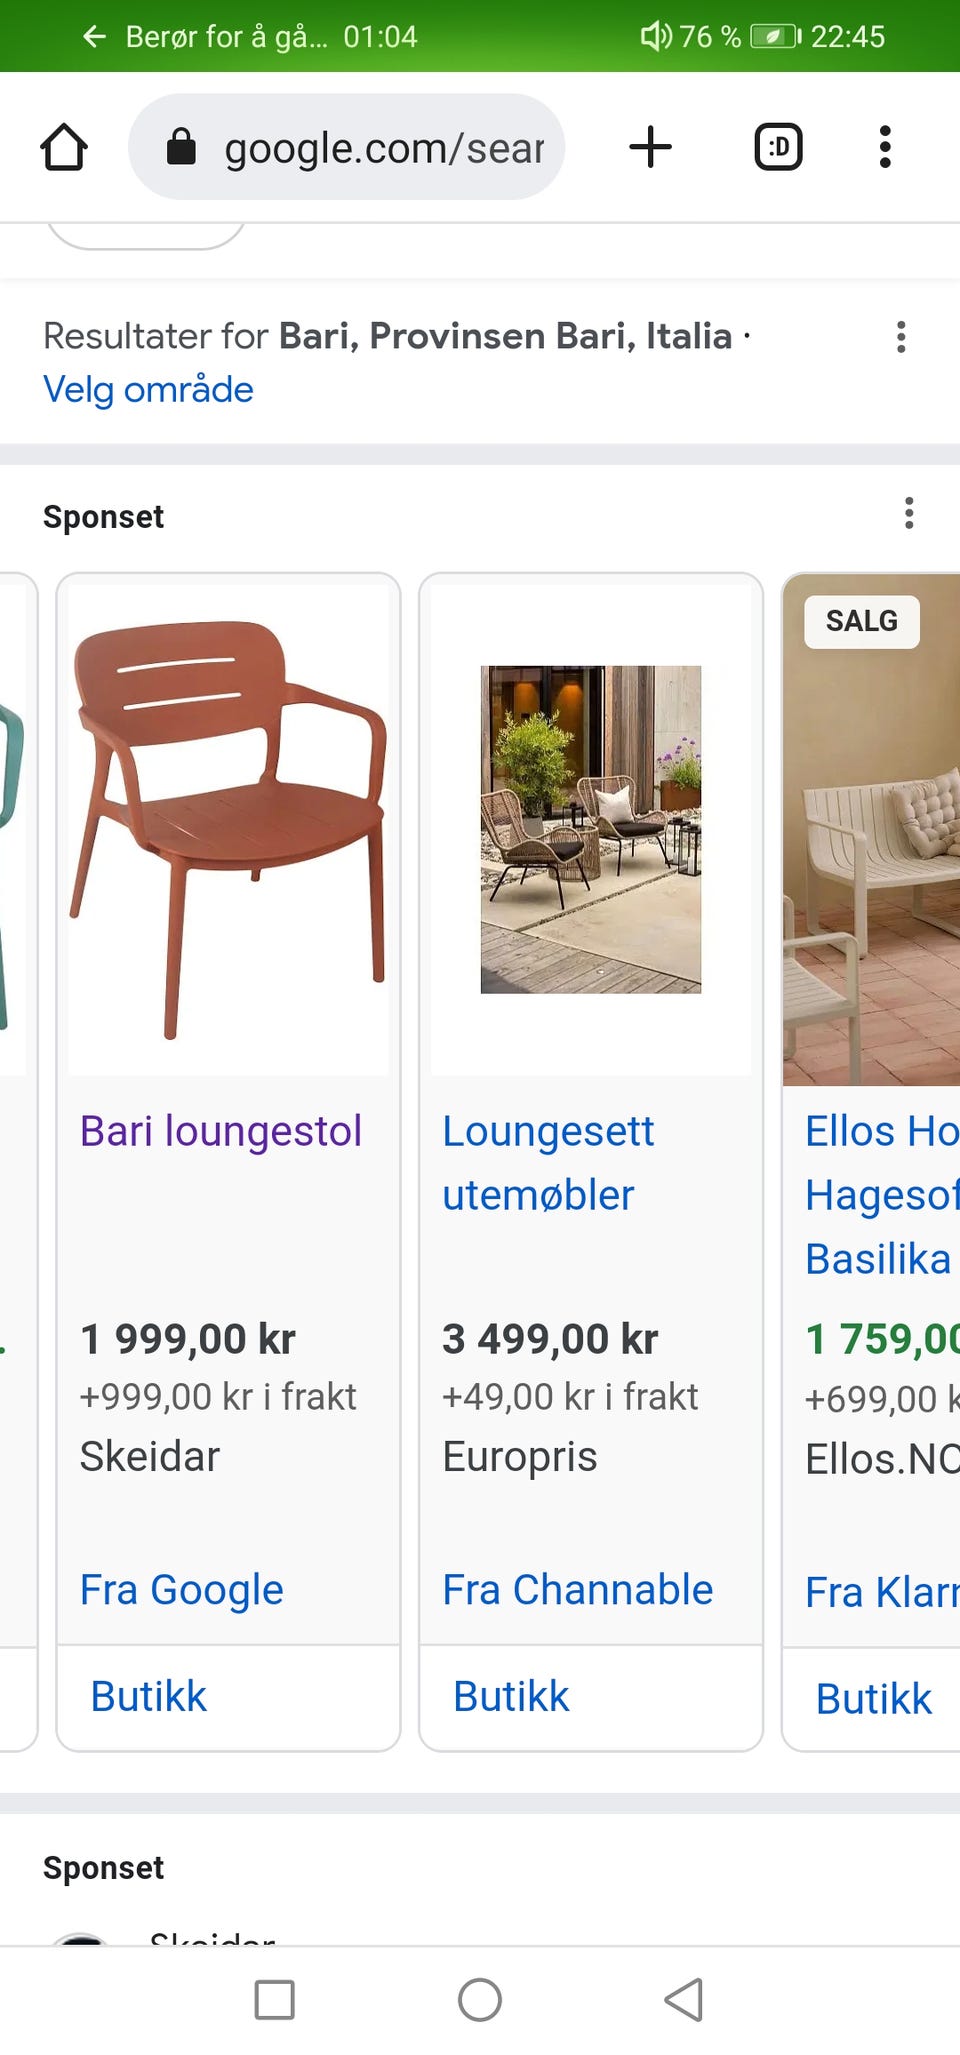Open options menu for the Sponset section
The width and height of the screenshot is (960, 2055).
(909, 514)
